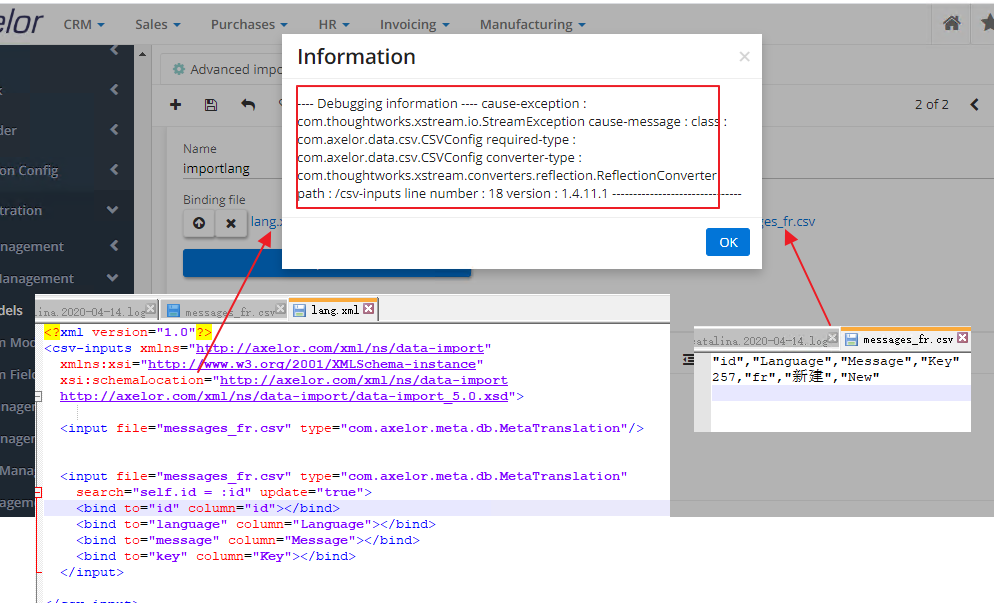Follow the XMLSchema-instance URL in lang.xml
994x603 pixels.
(x=312, y=364)
